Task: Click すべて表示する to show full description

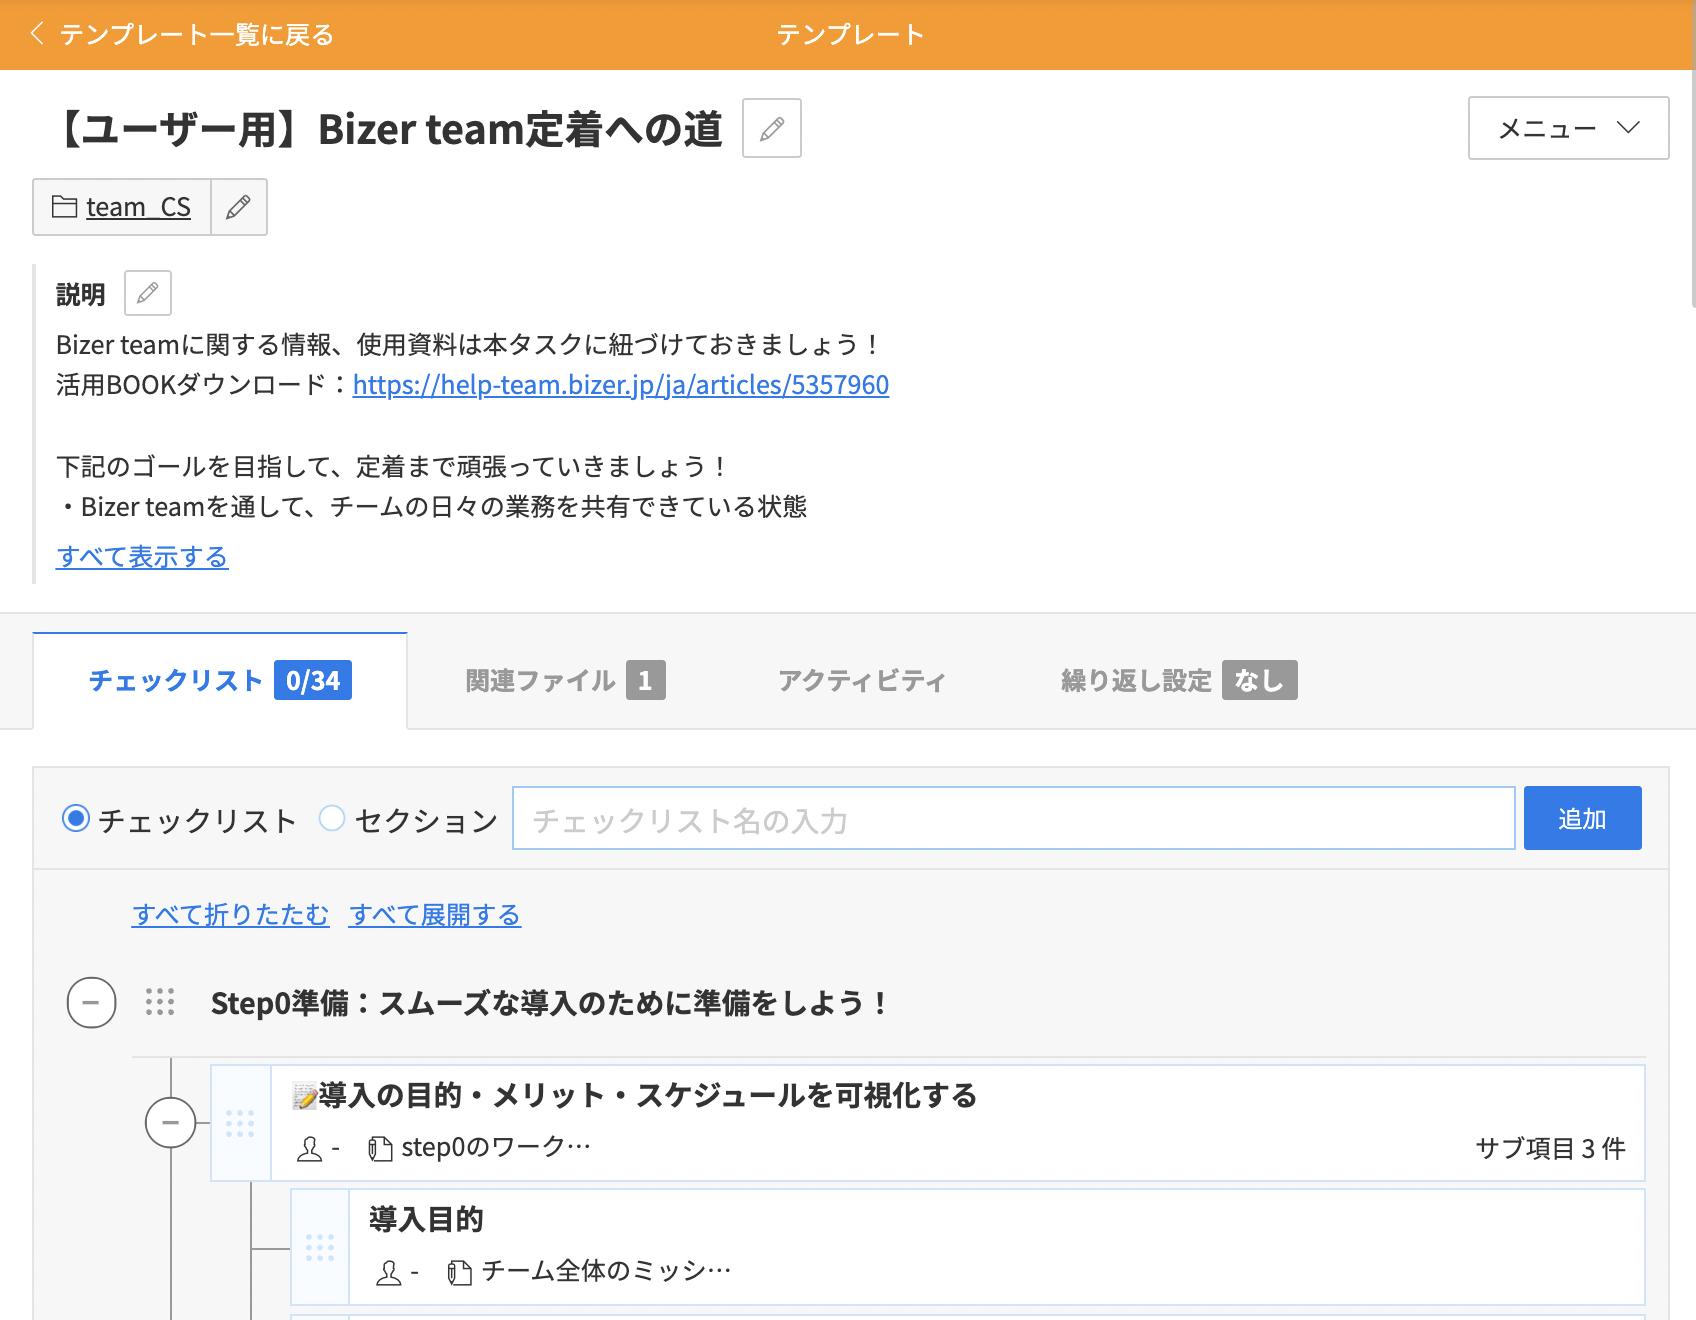Action: (x=142, y=556)
